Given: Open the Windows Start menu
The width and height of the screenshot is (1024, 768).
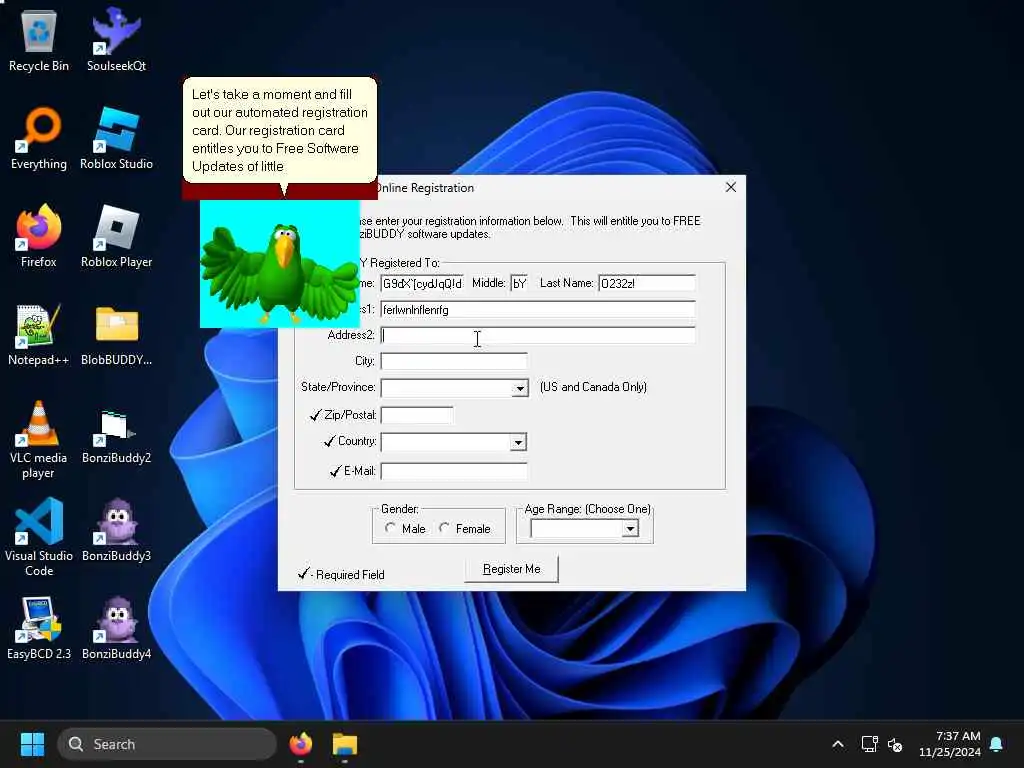Looking at the screenshot, I should pyautogui.click(x=32, y=744).
